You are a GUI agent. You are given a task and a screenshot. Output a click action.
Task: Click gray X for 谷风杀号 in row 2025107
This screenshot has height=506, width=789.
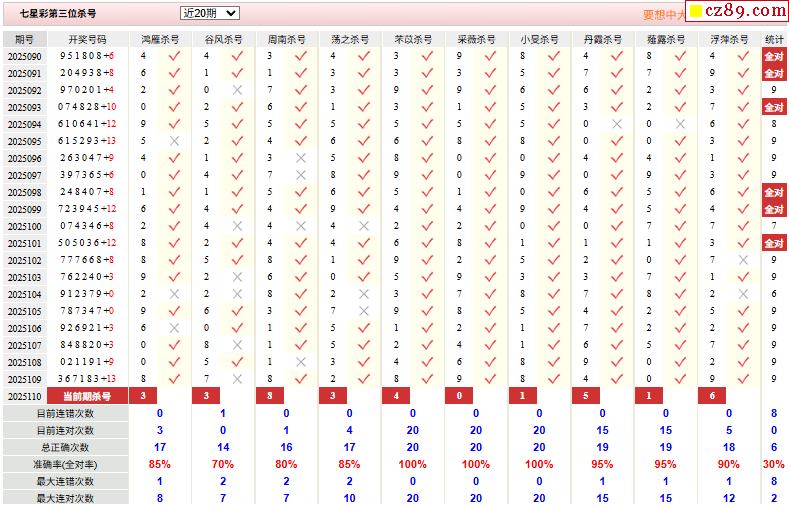[x=238, y=345]
